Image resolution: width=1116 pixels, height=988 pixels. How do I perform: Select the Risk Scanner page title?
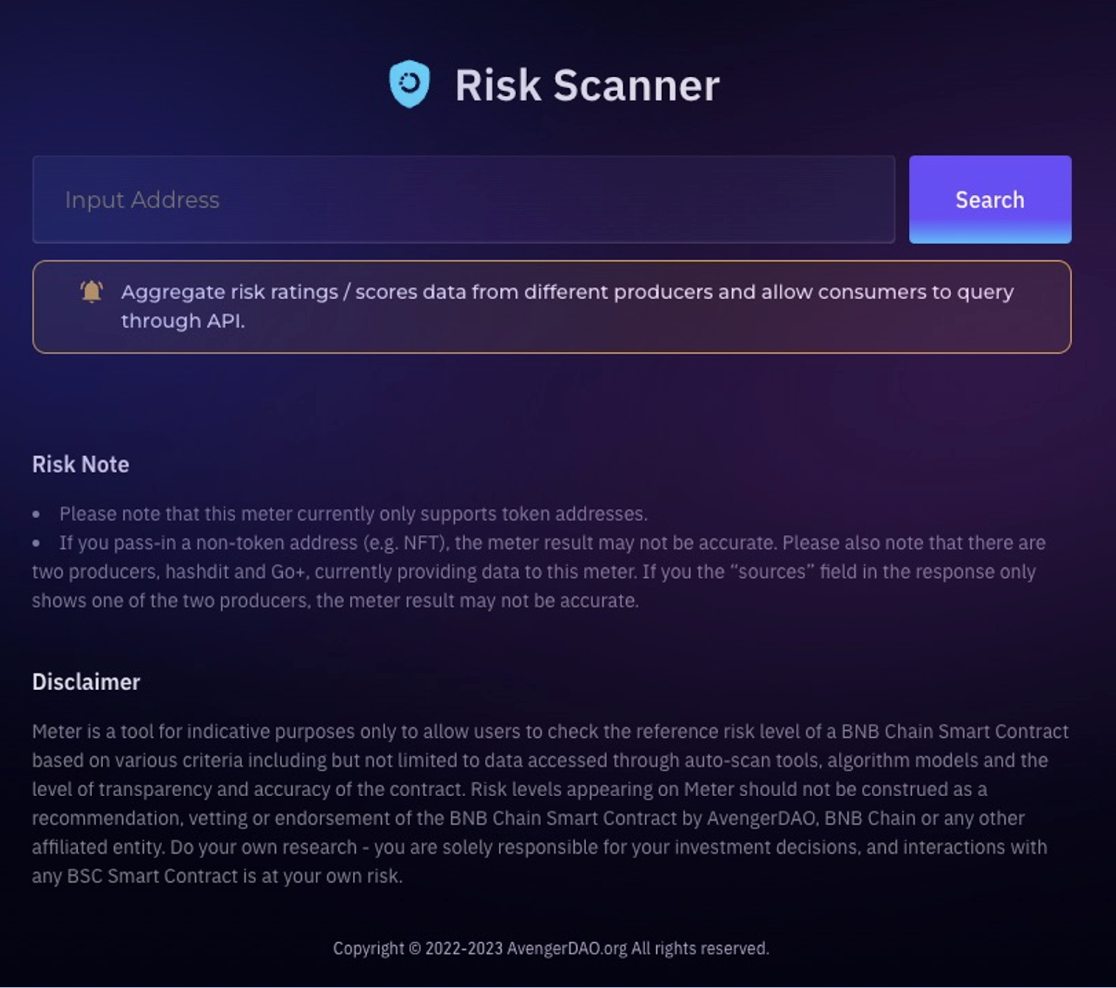(x=587, y=85)
